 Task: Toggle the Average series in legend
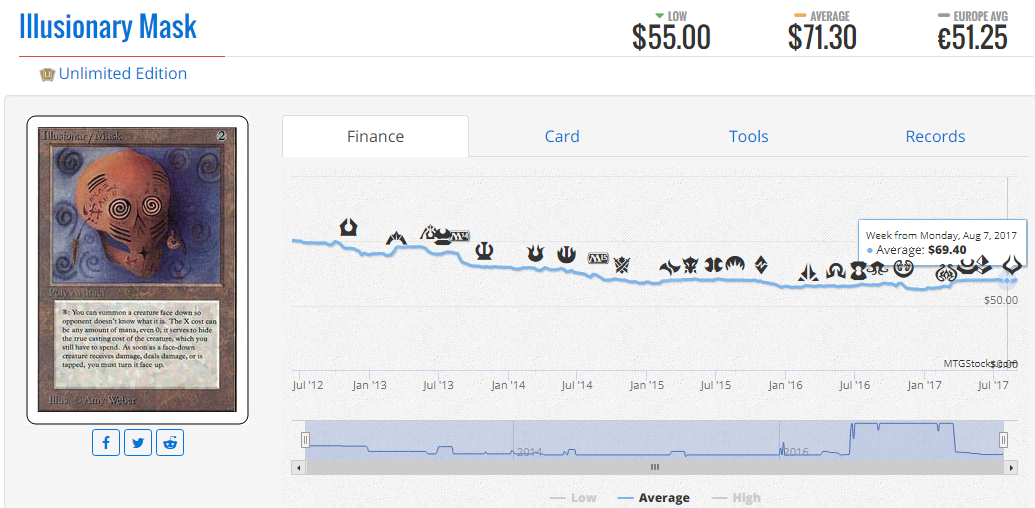[654, 497]
